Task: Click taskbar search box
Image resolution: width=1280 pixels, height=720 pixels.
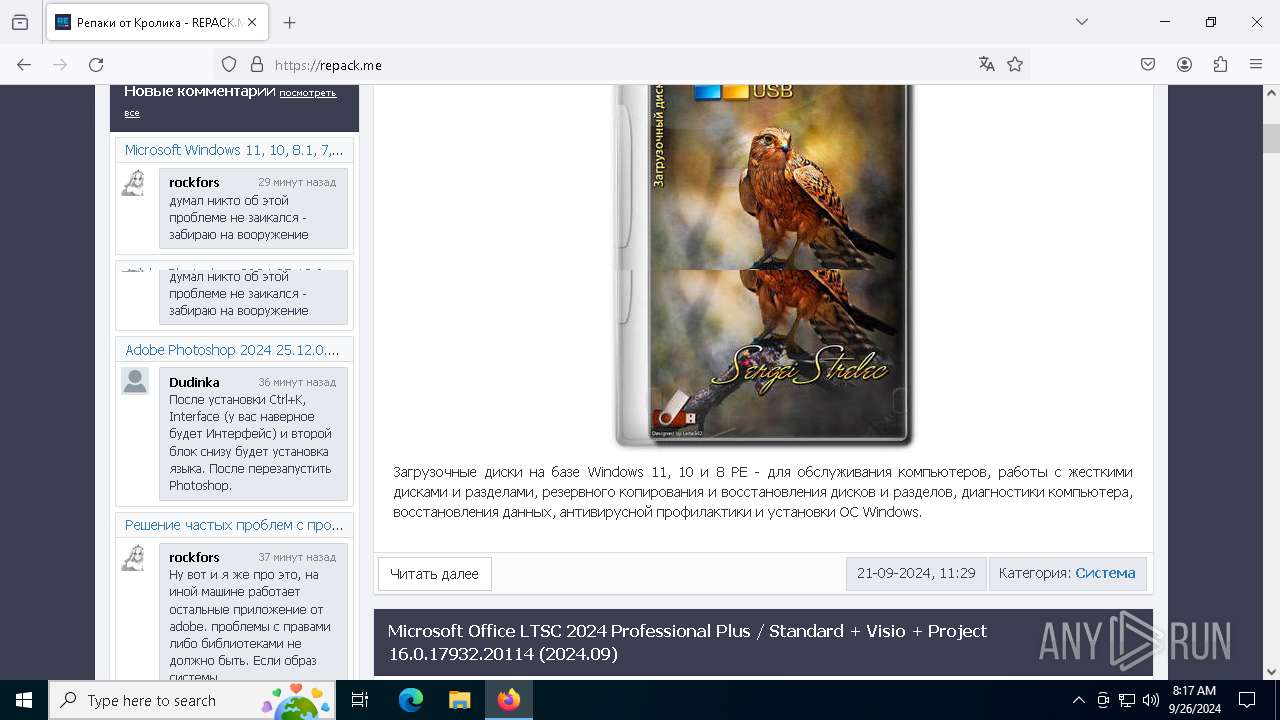Action: click(192, 700)
